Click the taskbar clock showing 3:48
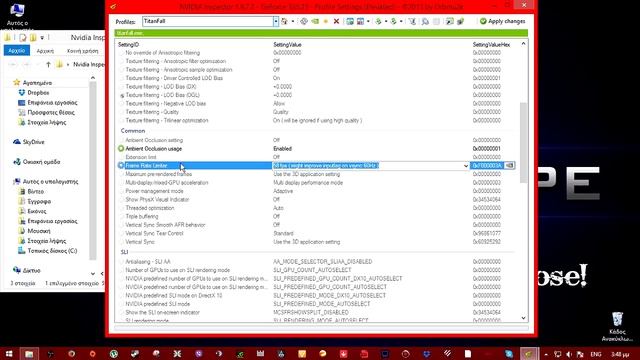The height and width of the screenshot is (360, 640). coord(620,354)
